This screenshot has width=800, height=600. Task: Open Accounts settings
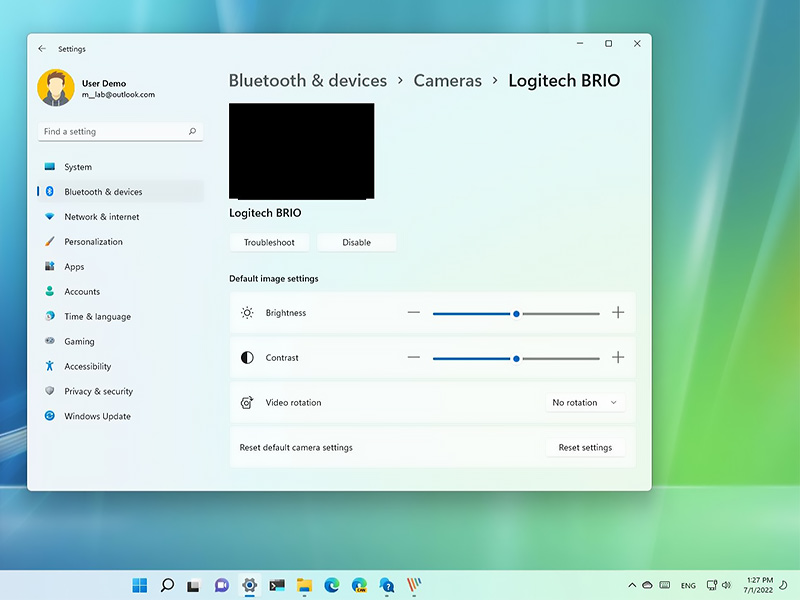click(x=120, y=292)
